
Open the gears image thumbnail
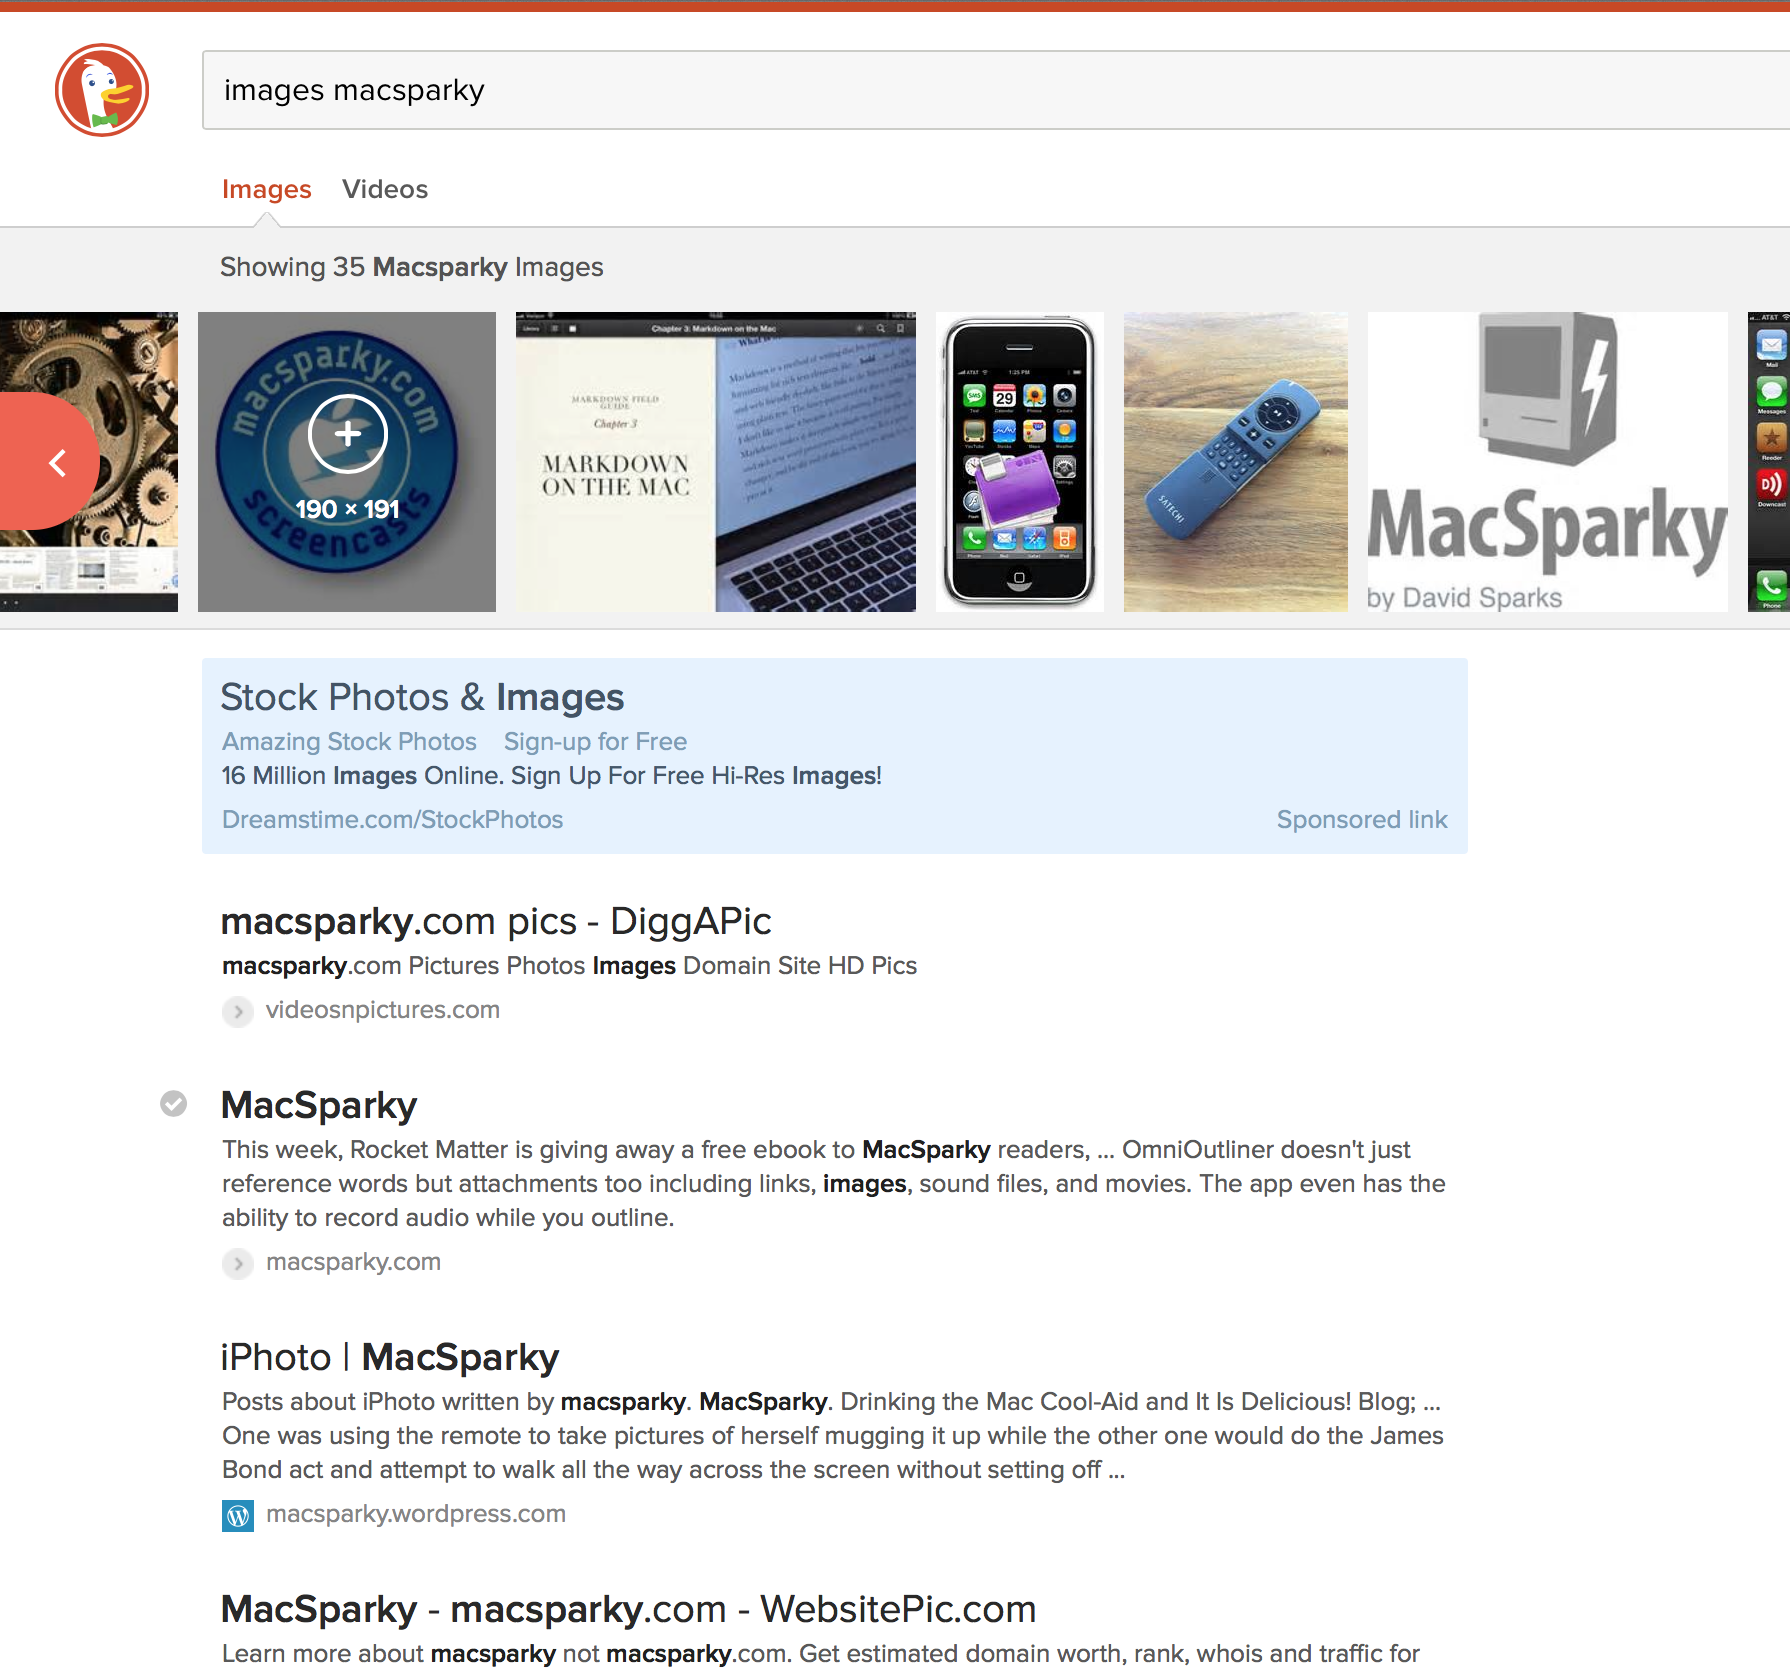coord(89,462)
